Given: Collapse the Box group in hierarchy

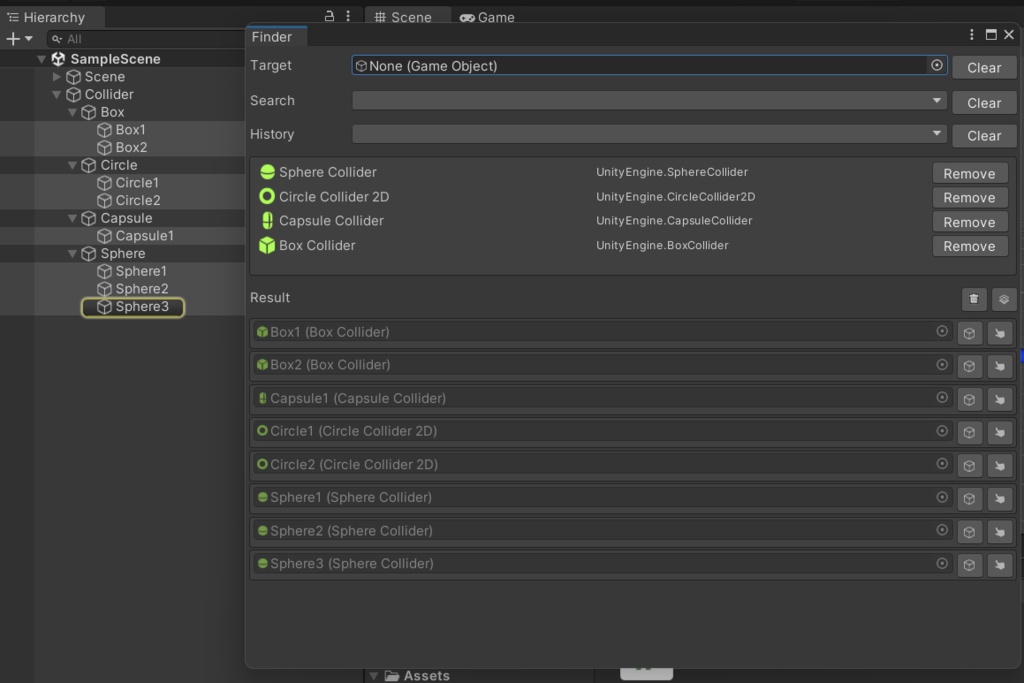Looking at the screenshot, I should pyautogui.click(x=72, y=112).
